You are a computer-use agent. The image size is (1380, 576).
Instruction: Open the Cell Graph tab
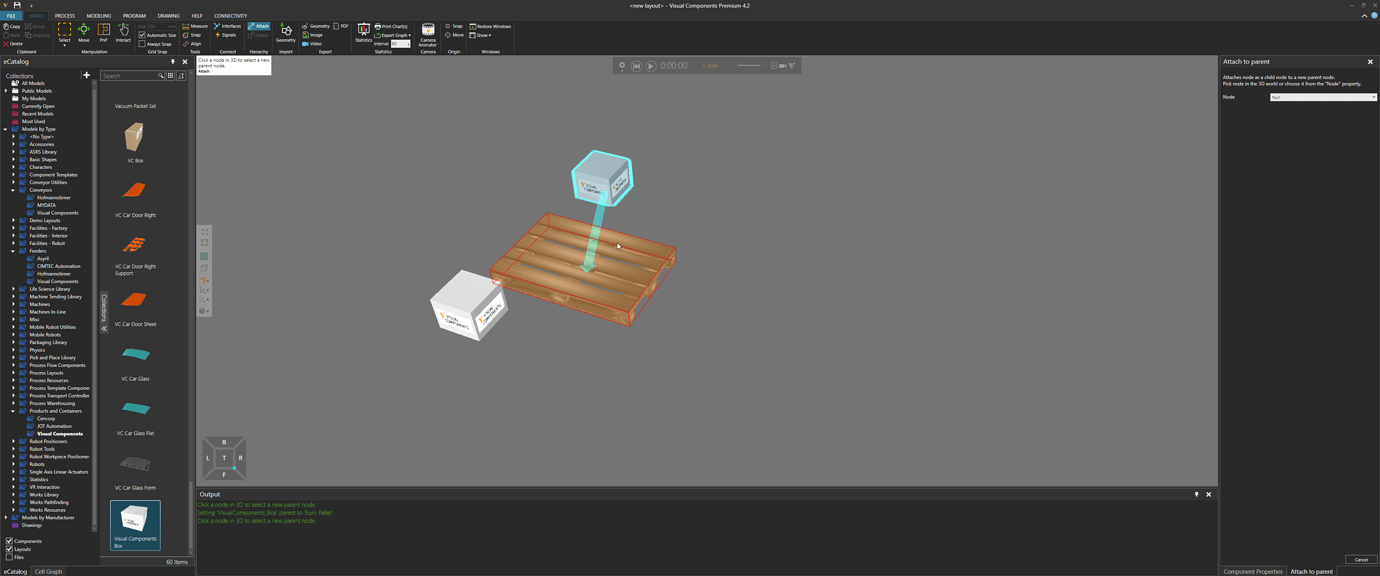pos(48,571)
